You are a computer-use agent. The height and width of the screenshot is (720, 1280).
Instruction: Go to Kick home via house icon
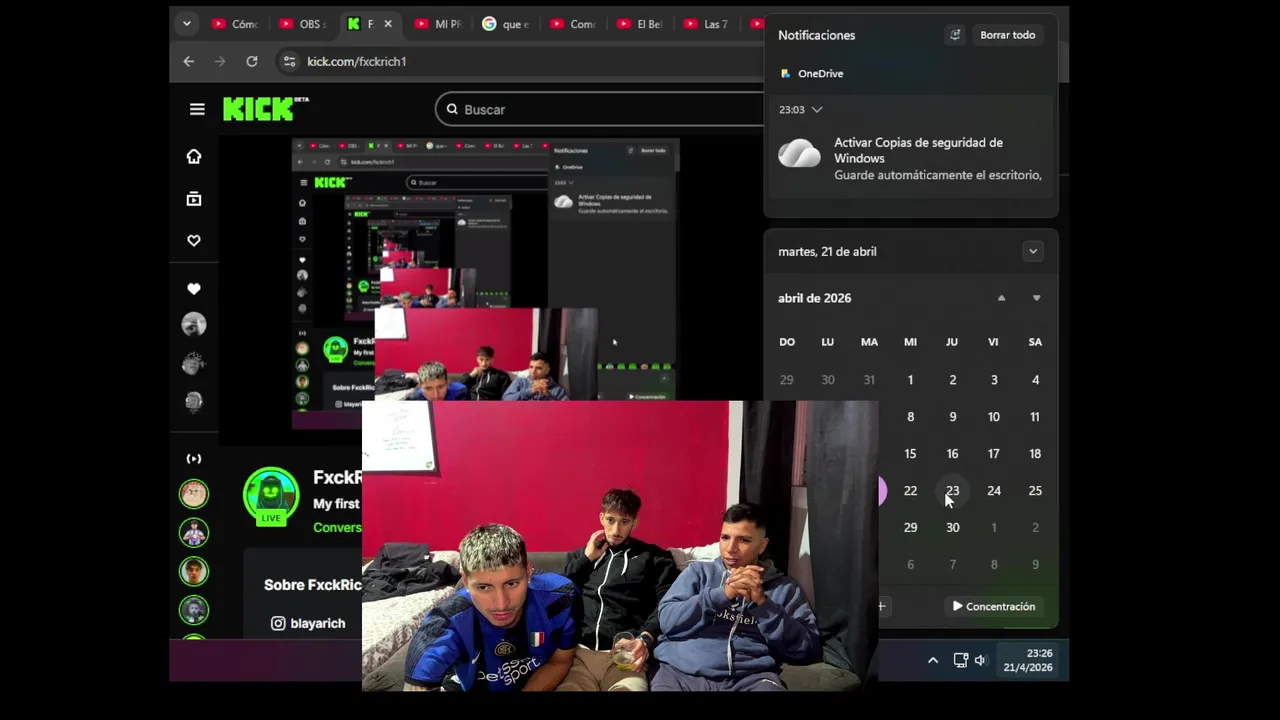(194, 156)
